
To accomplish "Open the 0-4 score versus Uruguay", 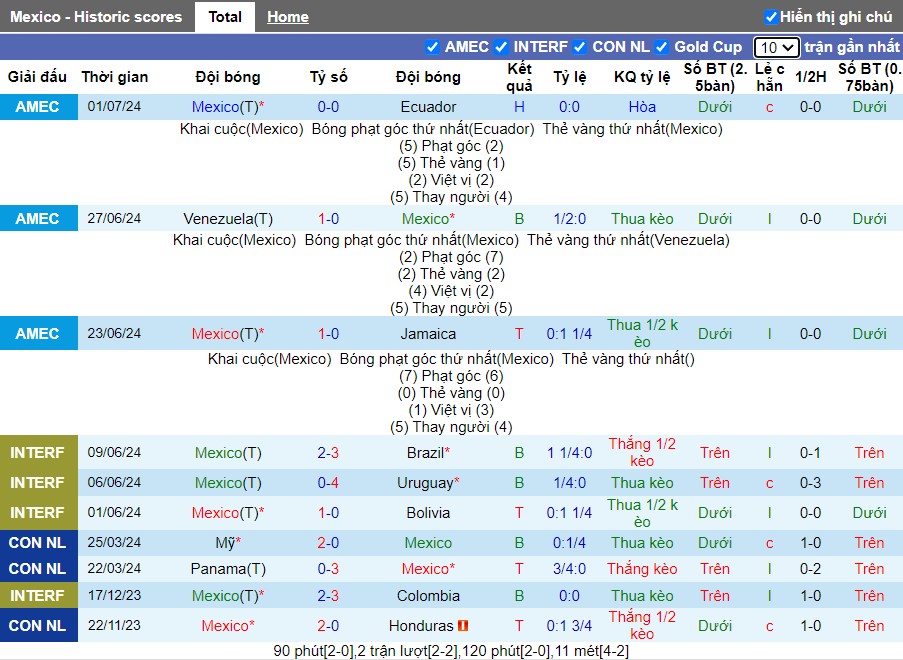I will click(328, 483).
